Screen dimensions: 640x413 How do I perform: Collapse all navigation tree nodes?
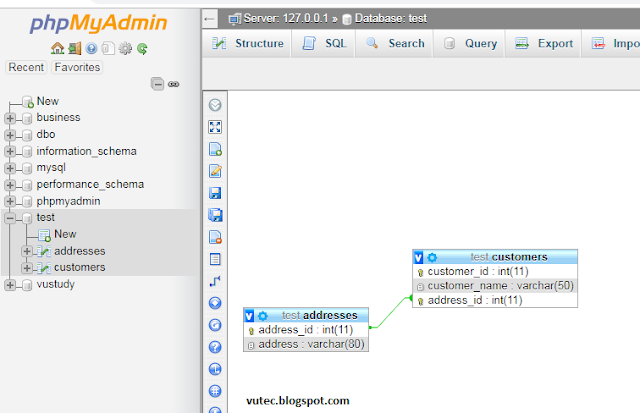(x=158, y=84)
